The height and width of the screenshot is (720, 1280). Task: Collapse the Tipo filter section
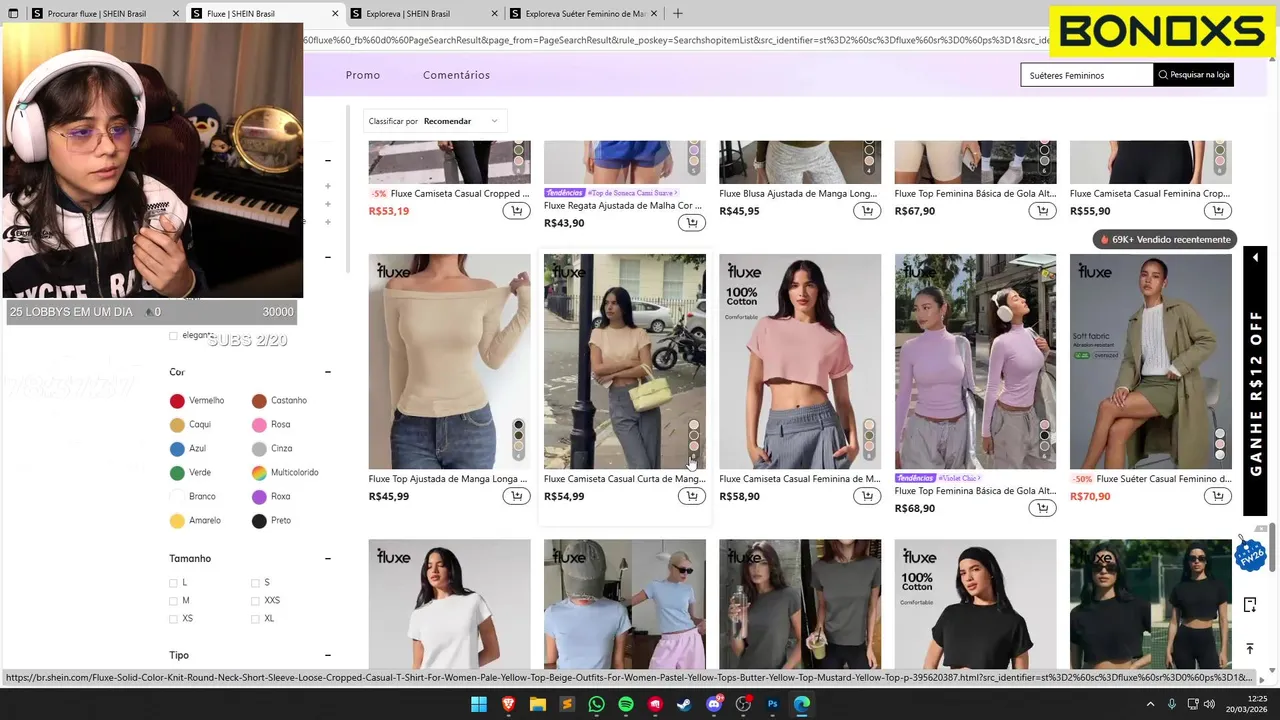[327, 655]
